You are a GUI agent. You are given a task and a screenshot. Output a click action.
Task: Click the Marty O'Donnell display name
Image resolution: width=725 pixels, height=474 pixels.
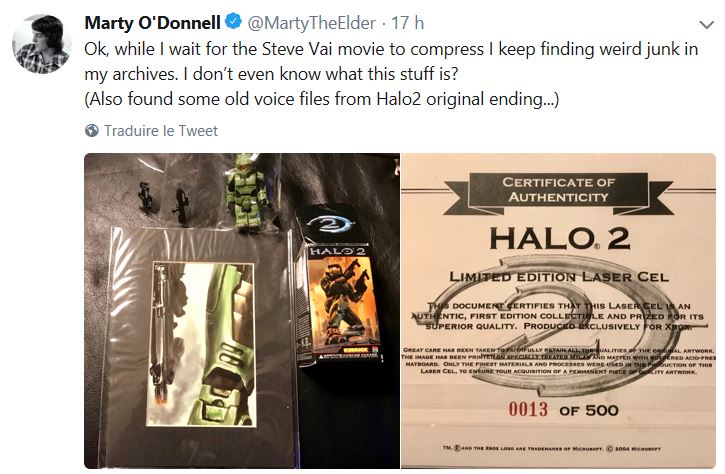153,22
